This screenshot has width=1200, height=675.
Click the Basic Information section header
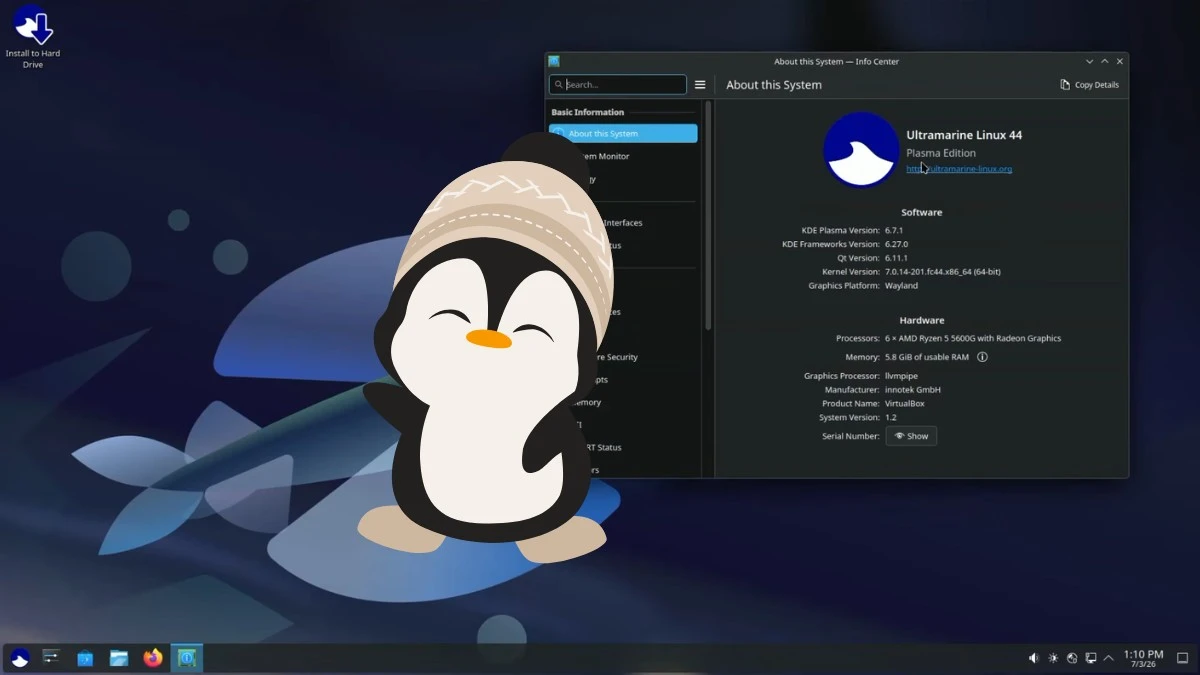[x=587, y=112]
